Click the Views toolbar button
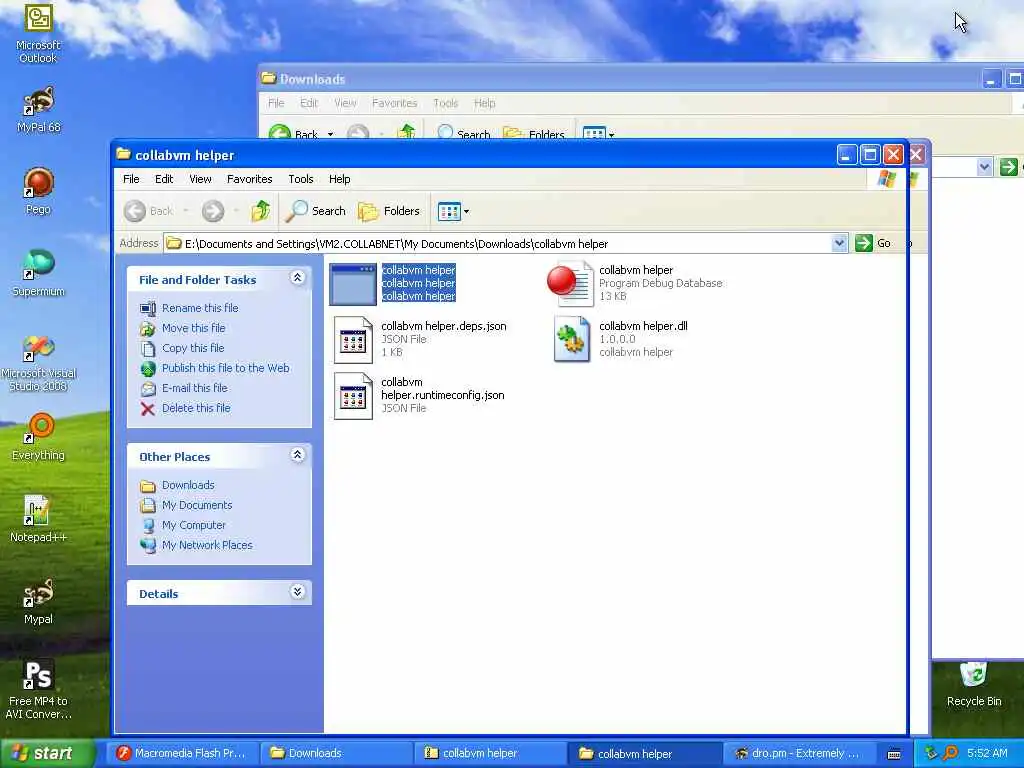The image size is (1024, 768). (449, 211)
